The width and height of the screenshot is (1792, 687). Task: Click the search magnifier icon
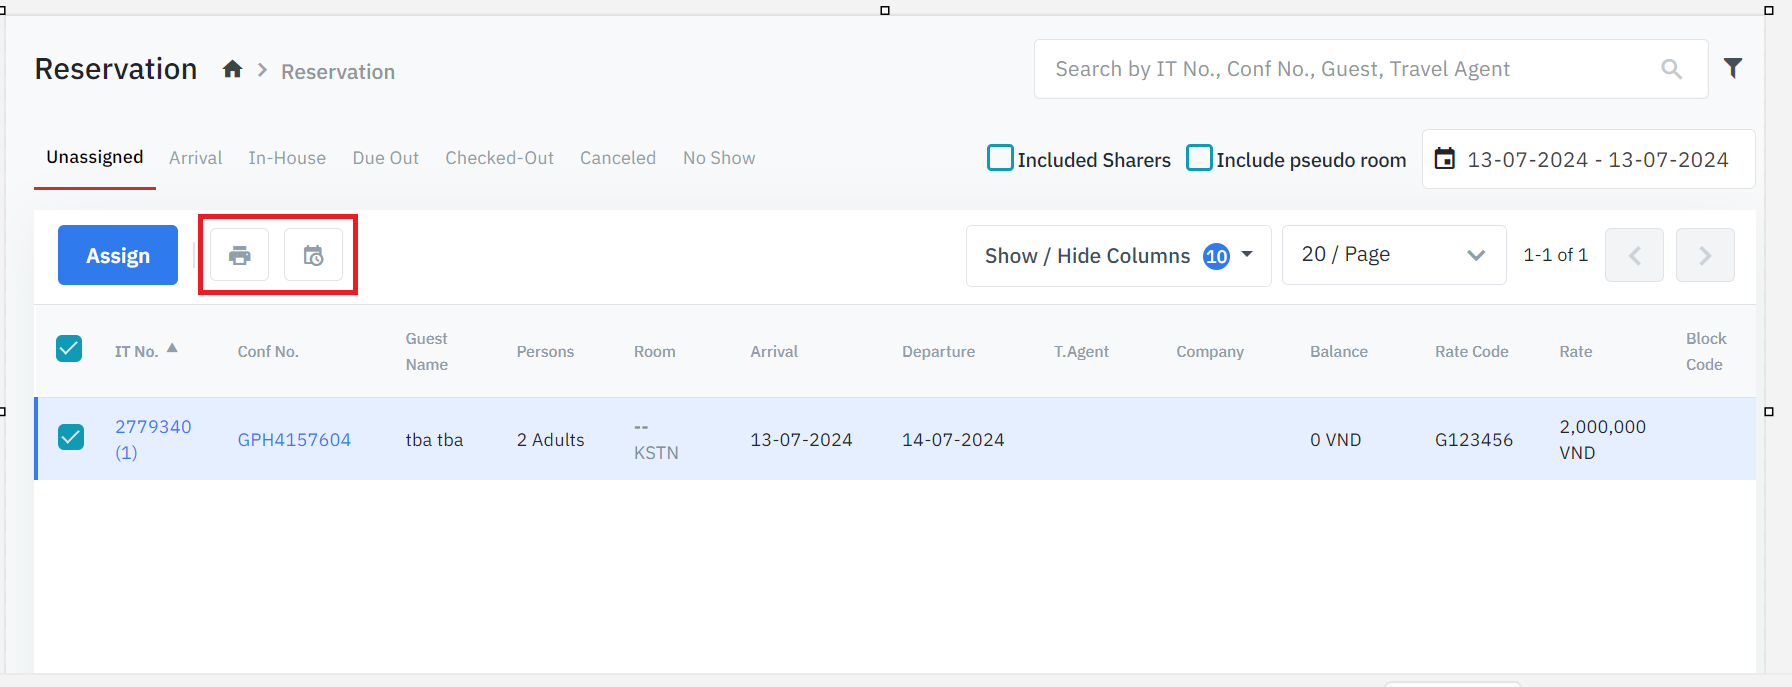(1671, 69)
